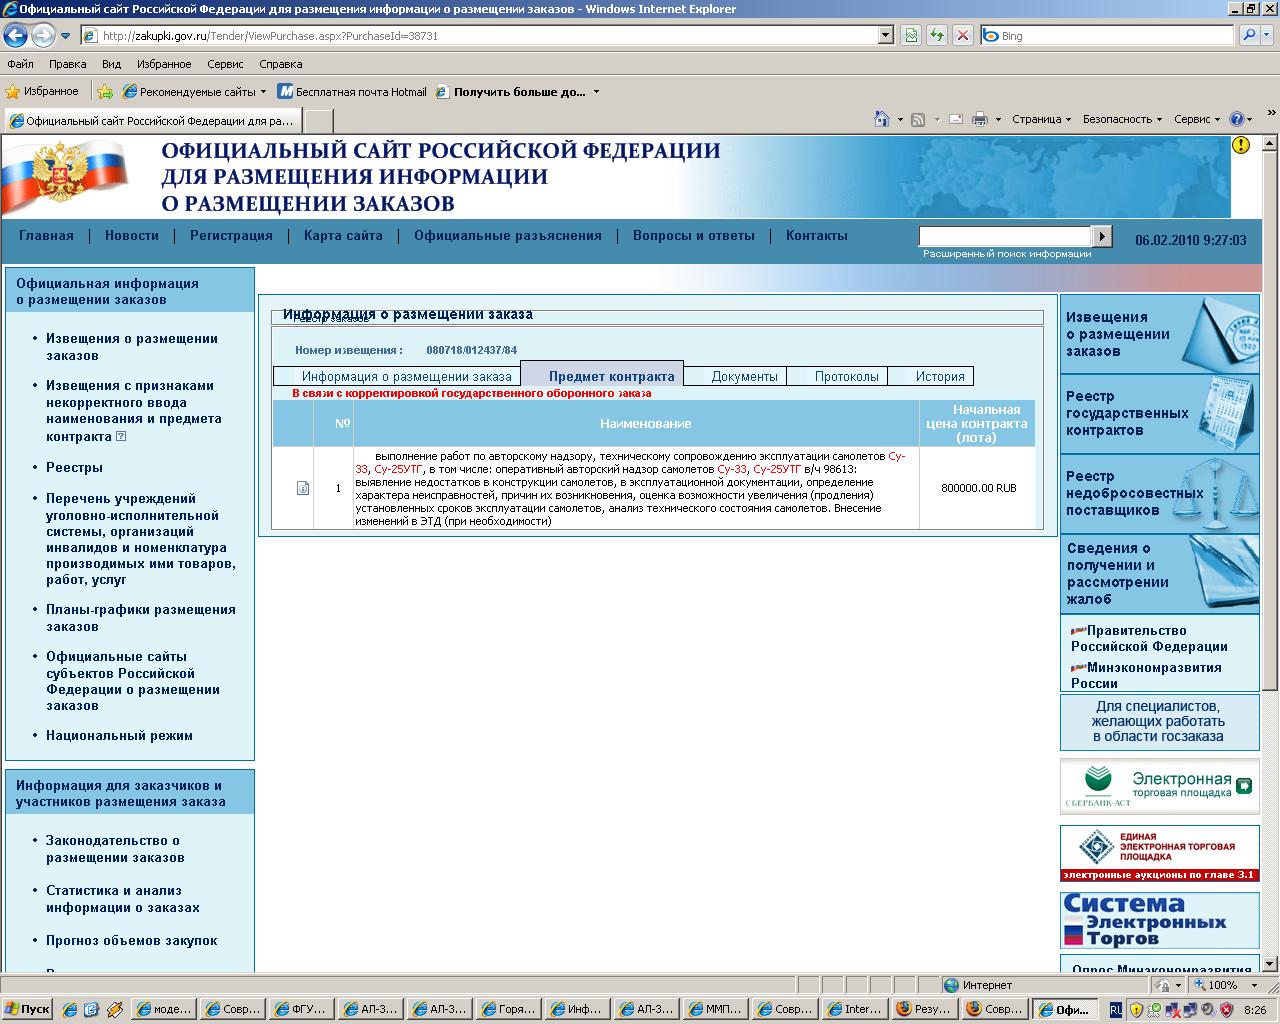Click the site search go arrow button
This screenshot has width=1280, height=1024.
pos(1102,236)
